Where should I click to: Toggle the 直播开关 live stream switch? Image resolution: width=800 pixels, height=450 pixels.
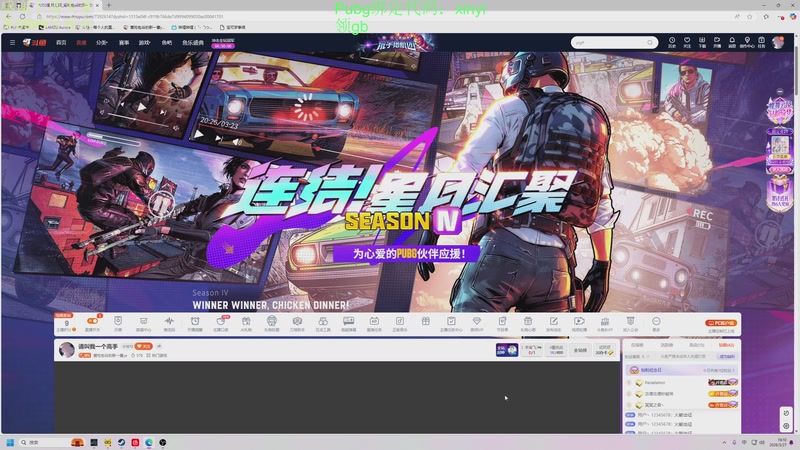93,323
